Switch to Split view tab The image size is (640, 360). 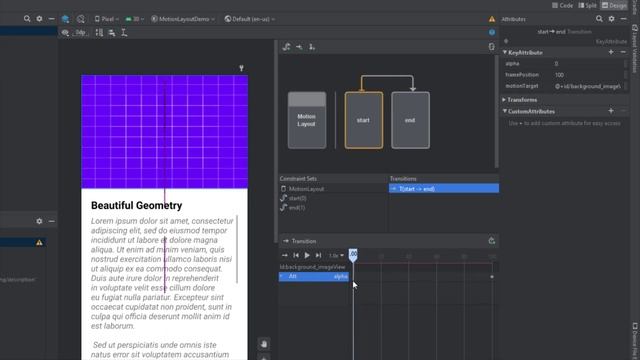coord(587,5)
